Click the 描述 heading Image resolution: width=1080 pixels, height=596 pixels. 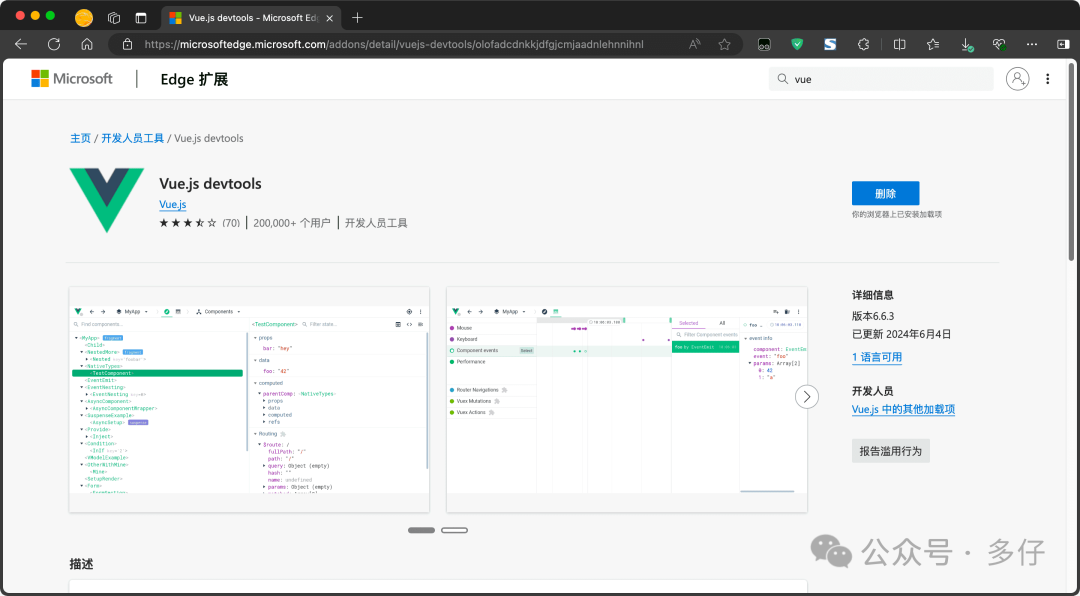81,564
